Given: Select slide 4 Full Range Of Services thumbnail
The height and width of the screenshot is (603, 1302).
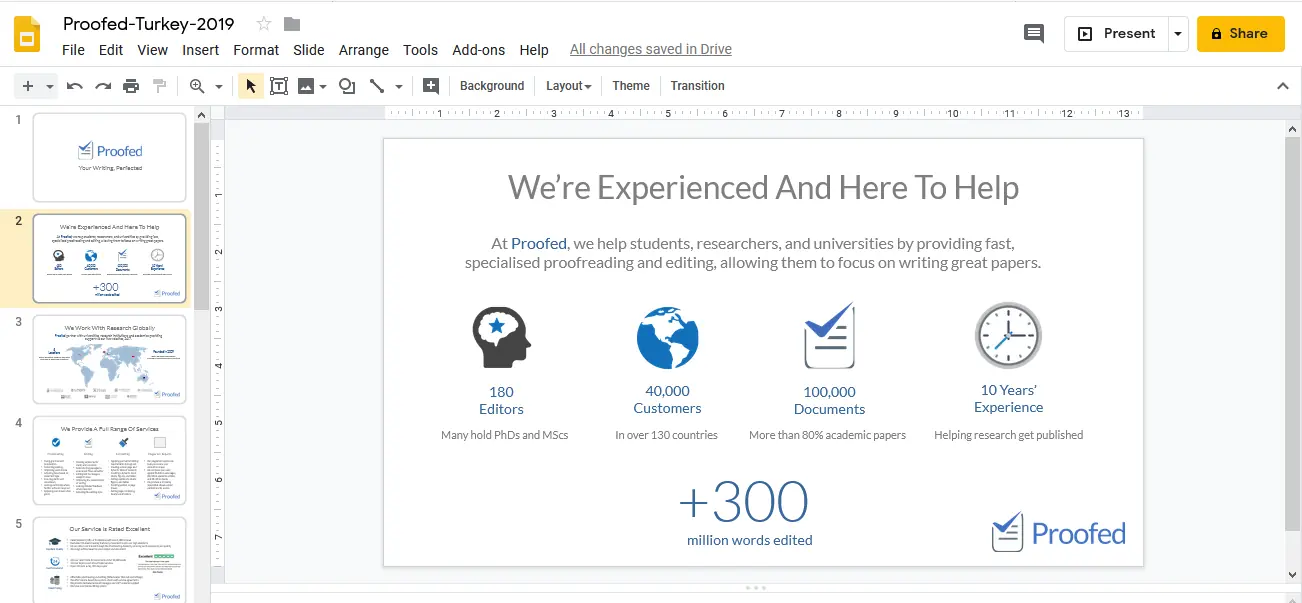Looking at the screenshot, I should tap(110, 460).
